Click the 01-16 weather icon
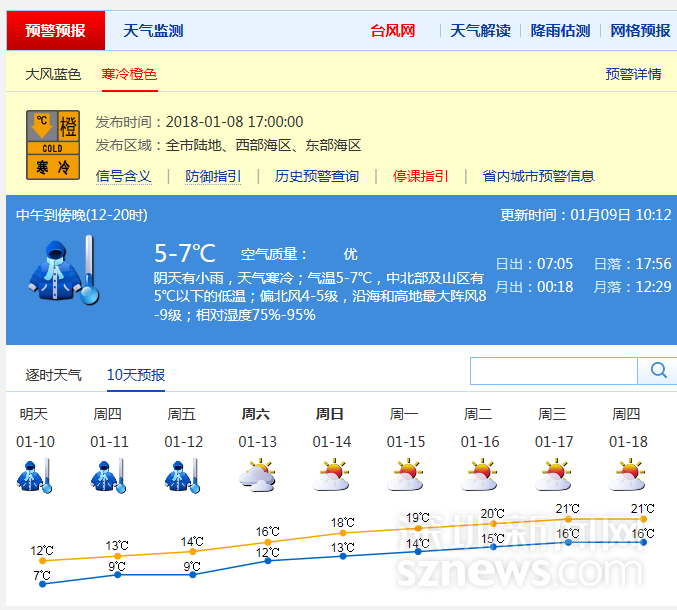 point(479,475)
